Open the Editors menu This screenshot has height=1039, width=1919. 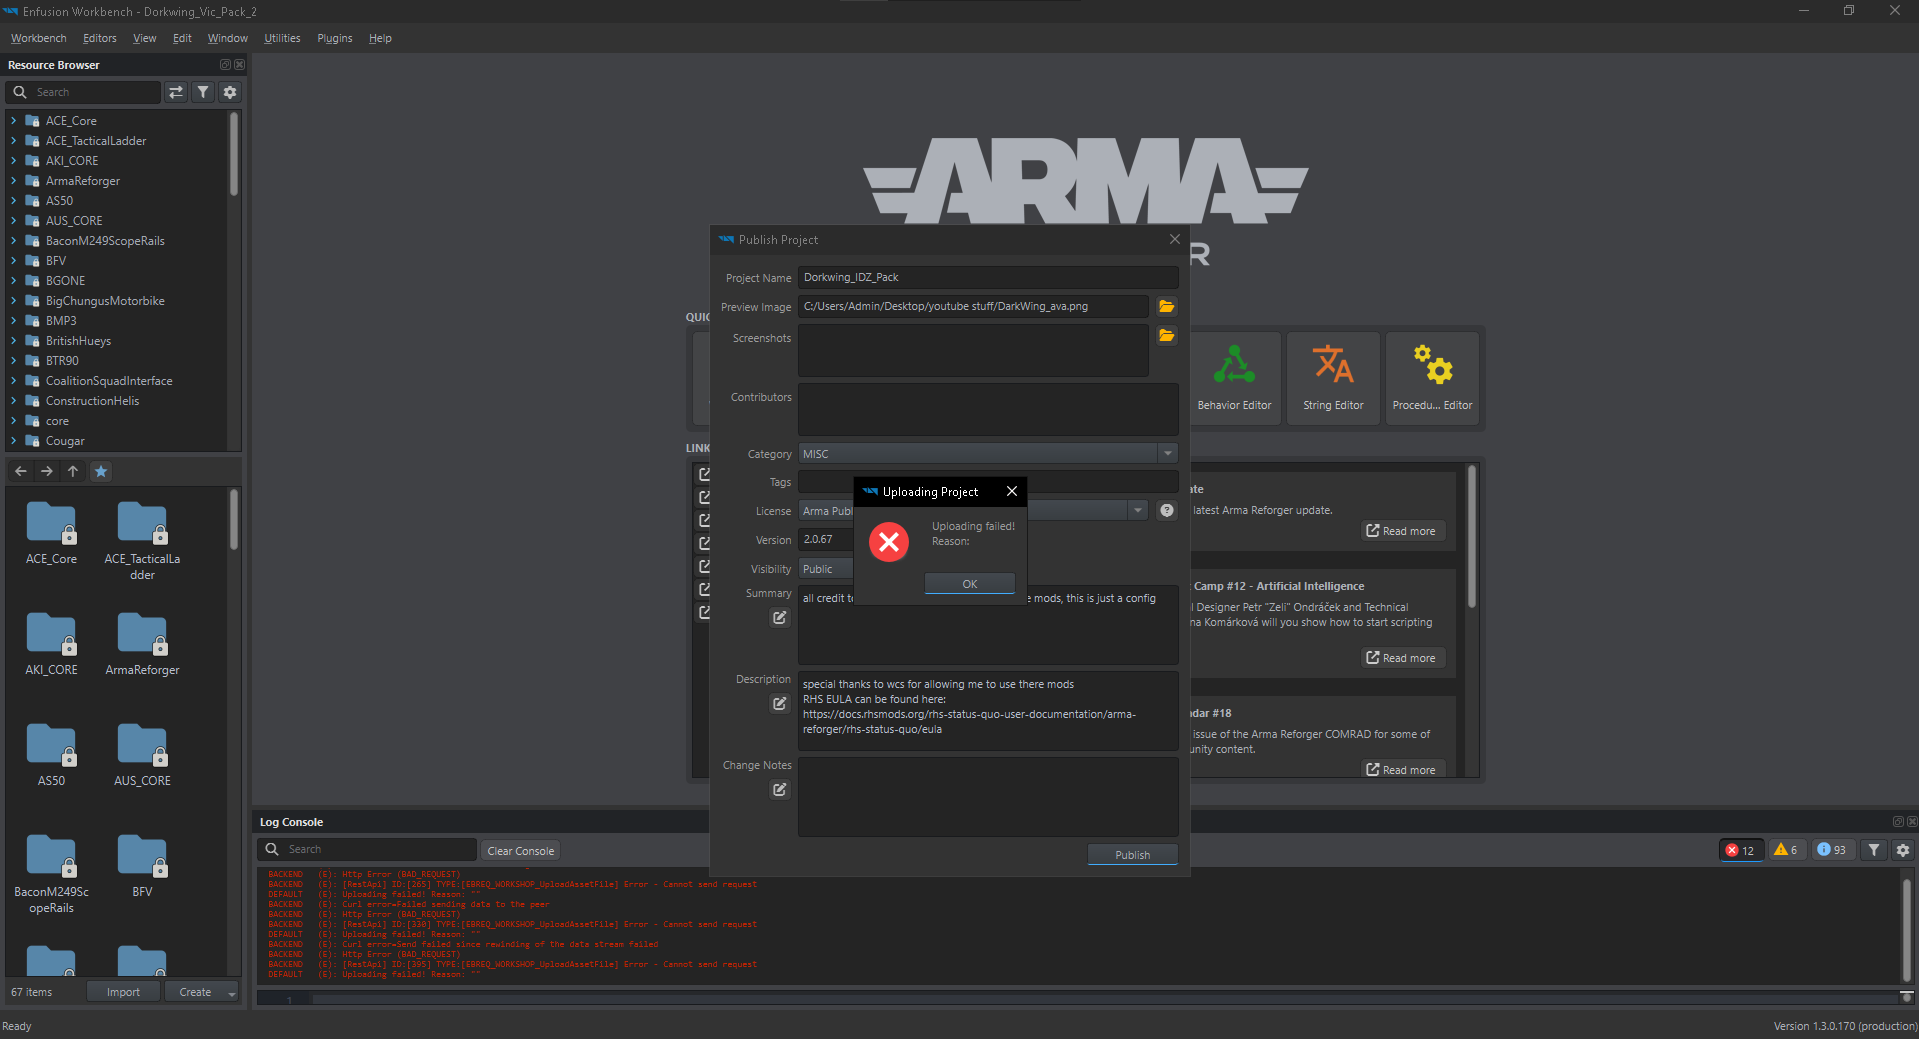[x=100, y=38]
